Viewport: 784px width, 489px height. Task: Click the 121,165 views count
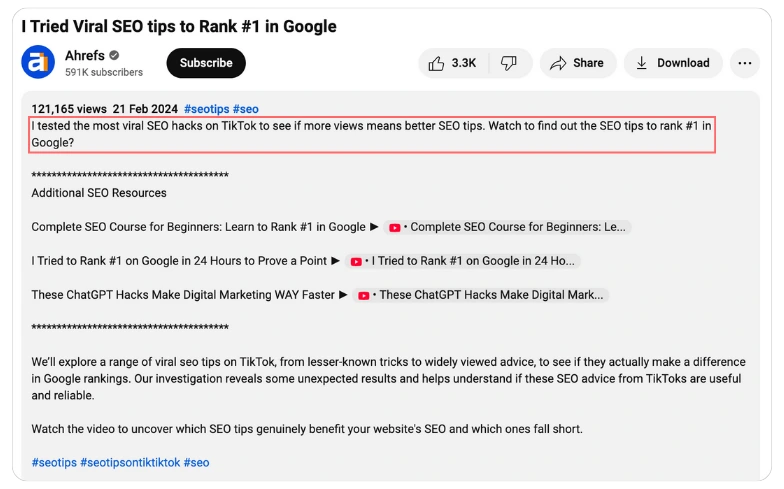69,109
